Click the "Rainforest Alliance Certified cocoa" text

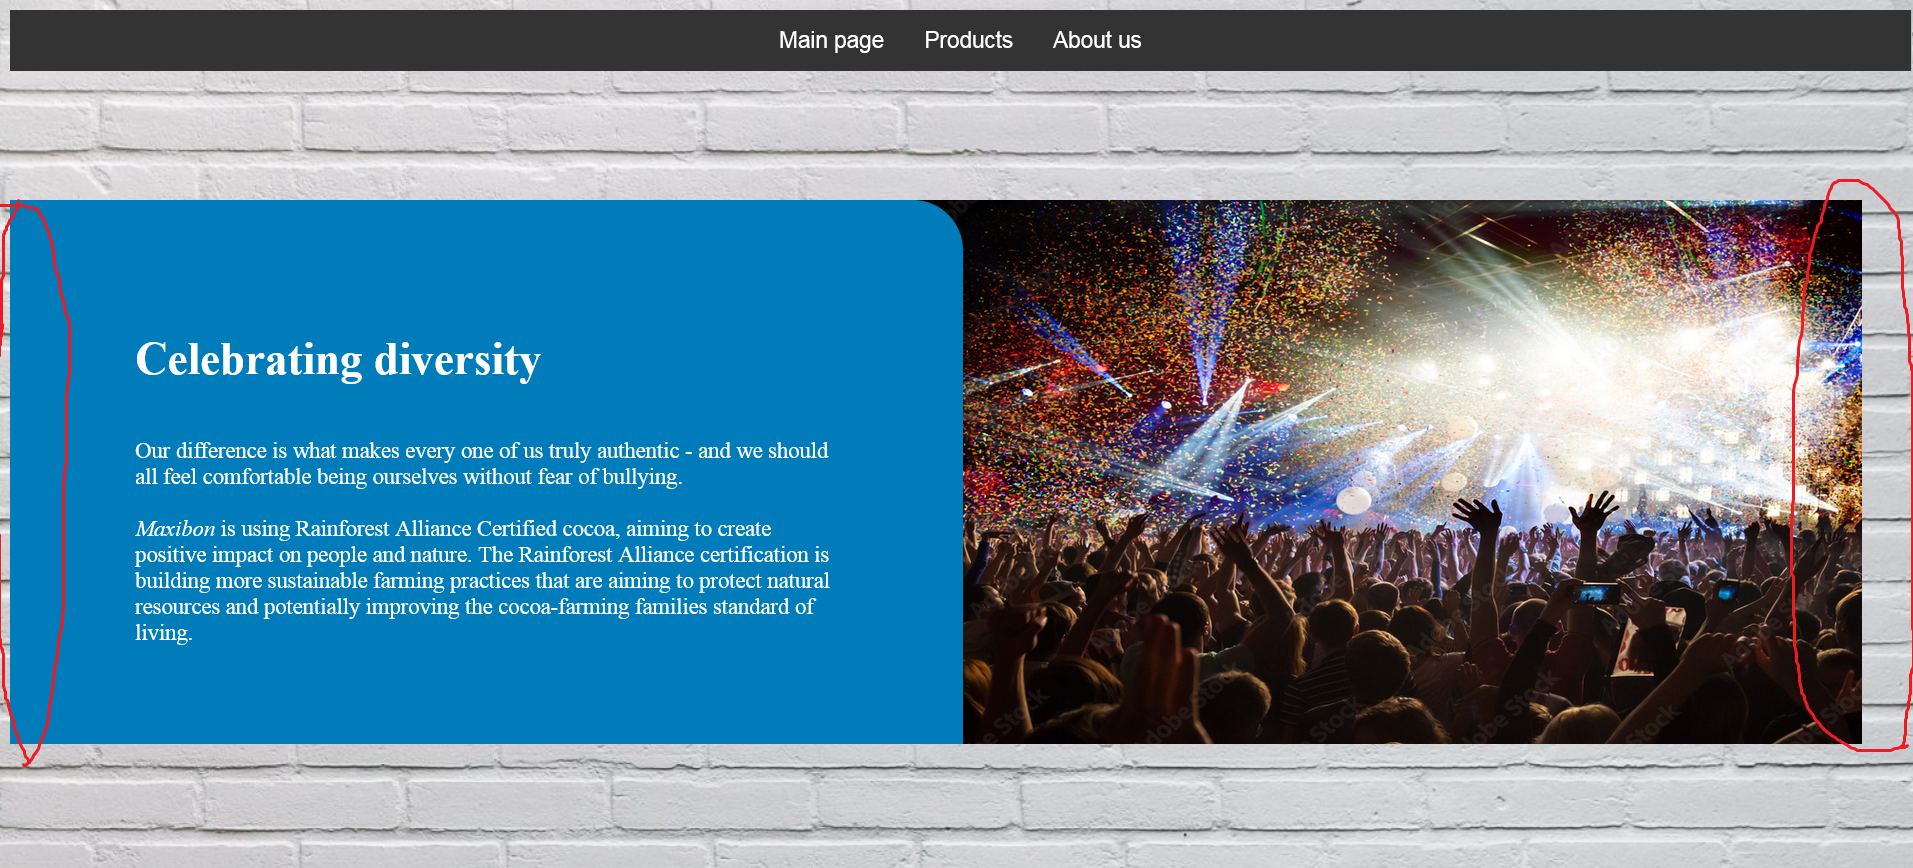455,529
